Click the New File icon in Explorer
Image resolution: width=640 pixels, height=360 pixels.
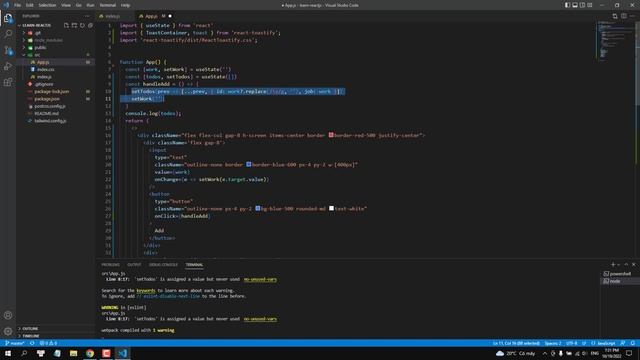pyautogui.click(x=67, y=25)
